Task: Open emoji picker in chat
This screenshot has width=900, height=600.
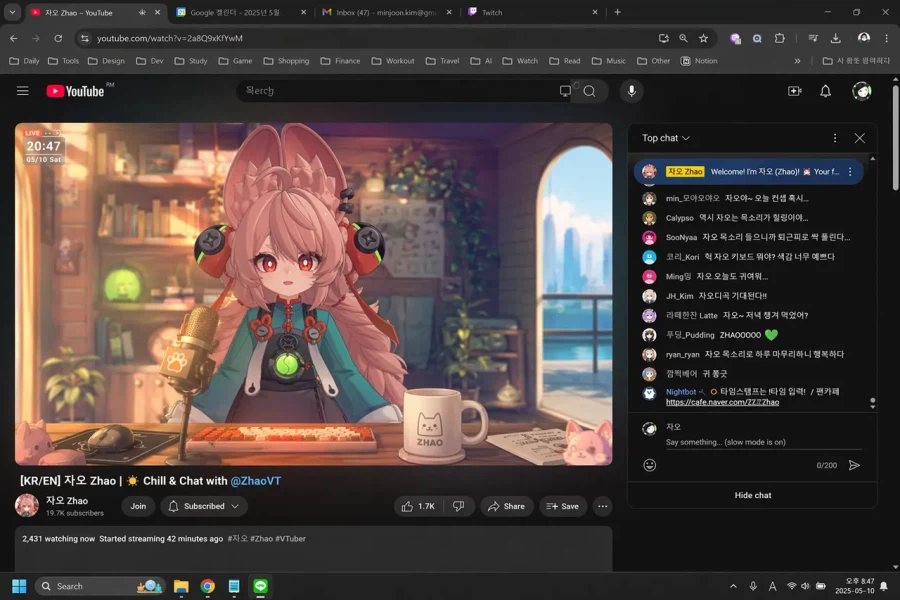Action: (x=650, y=465)
